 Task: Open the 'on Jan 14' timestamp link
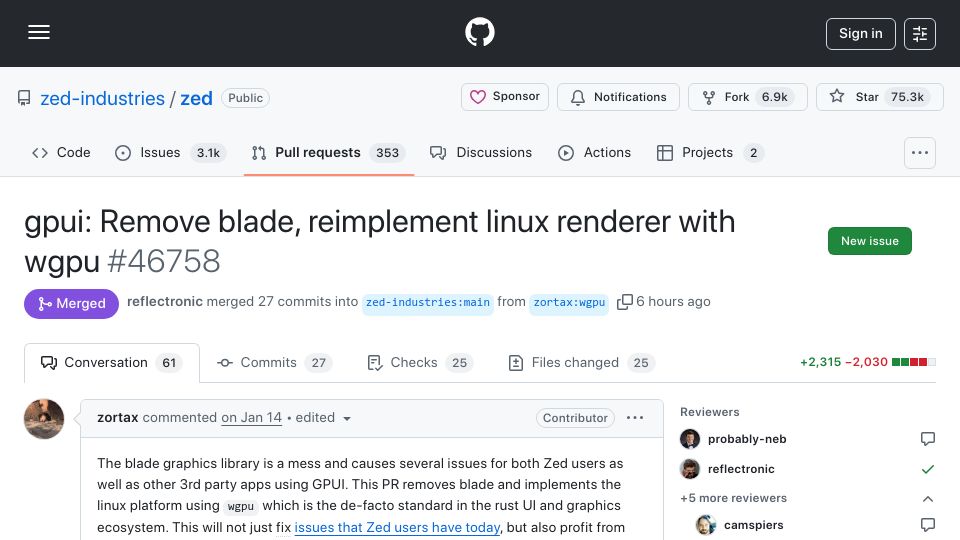tap(251, 418)
